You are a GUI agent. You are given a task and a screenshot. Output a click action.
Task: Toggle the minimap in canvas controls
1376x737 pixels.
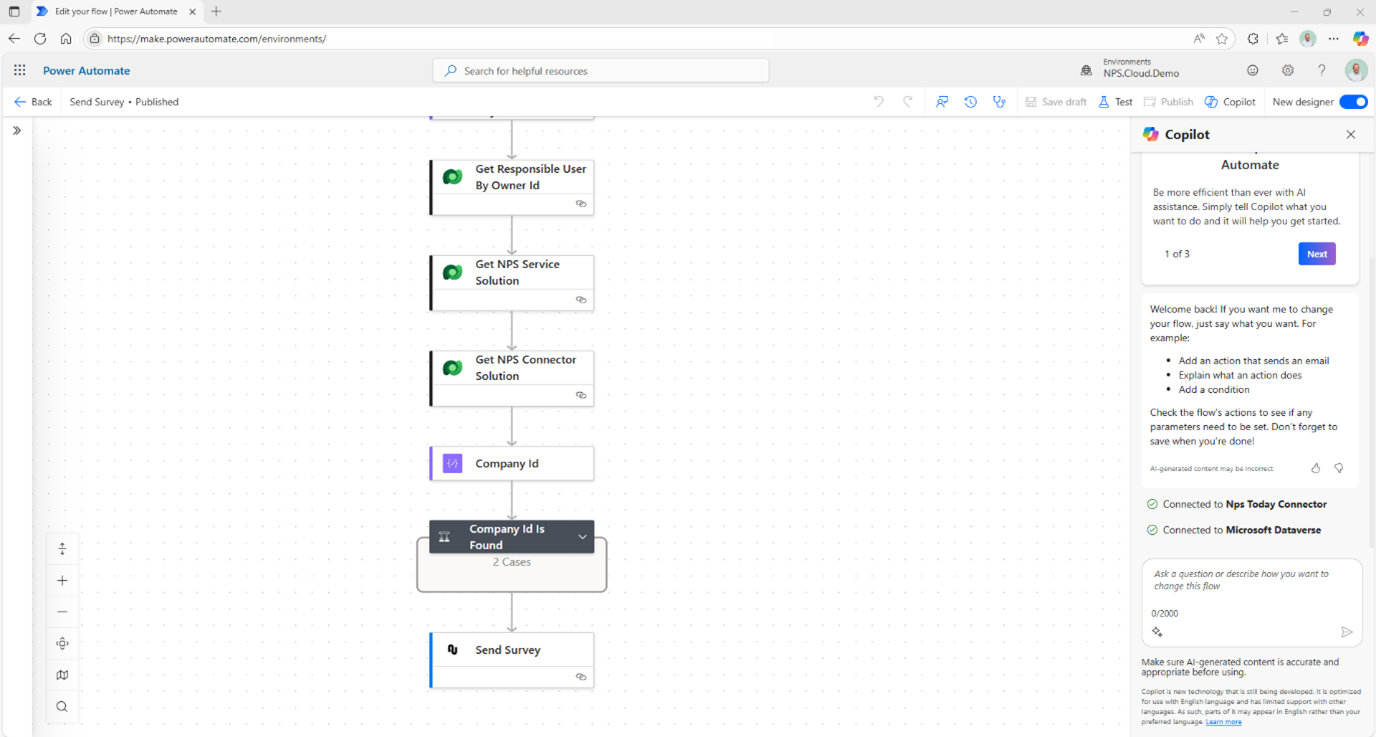coord(62,675)
